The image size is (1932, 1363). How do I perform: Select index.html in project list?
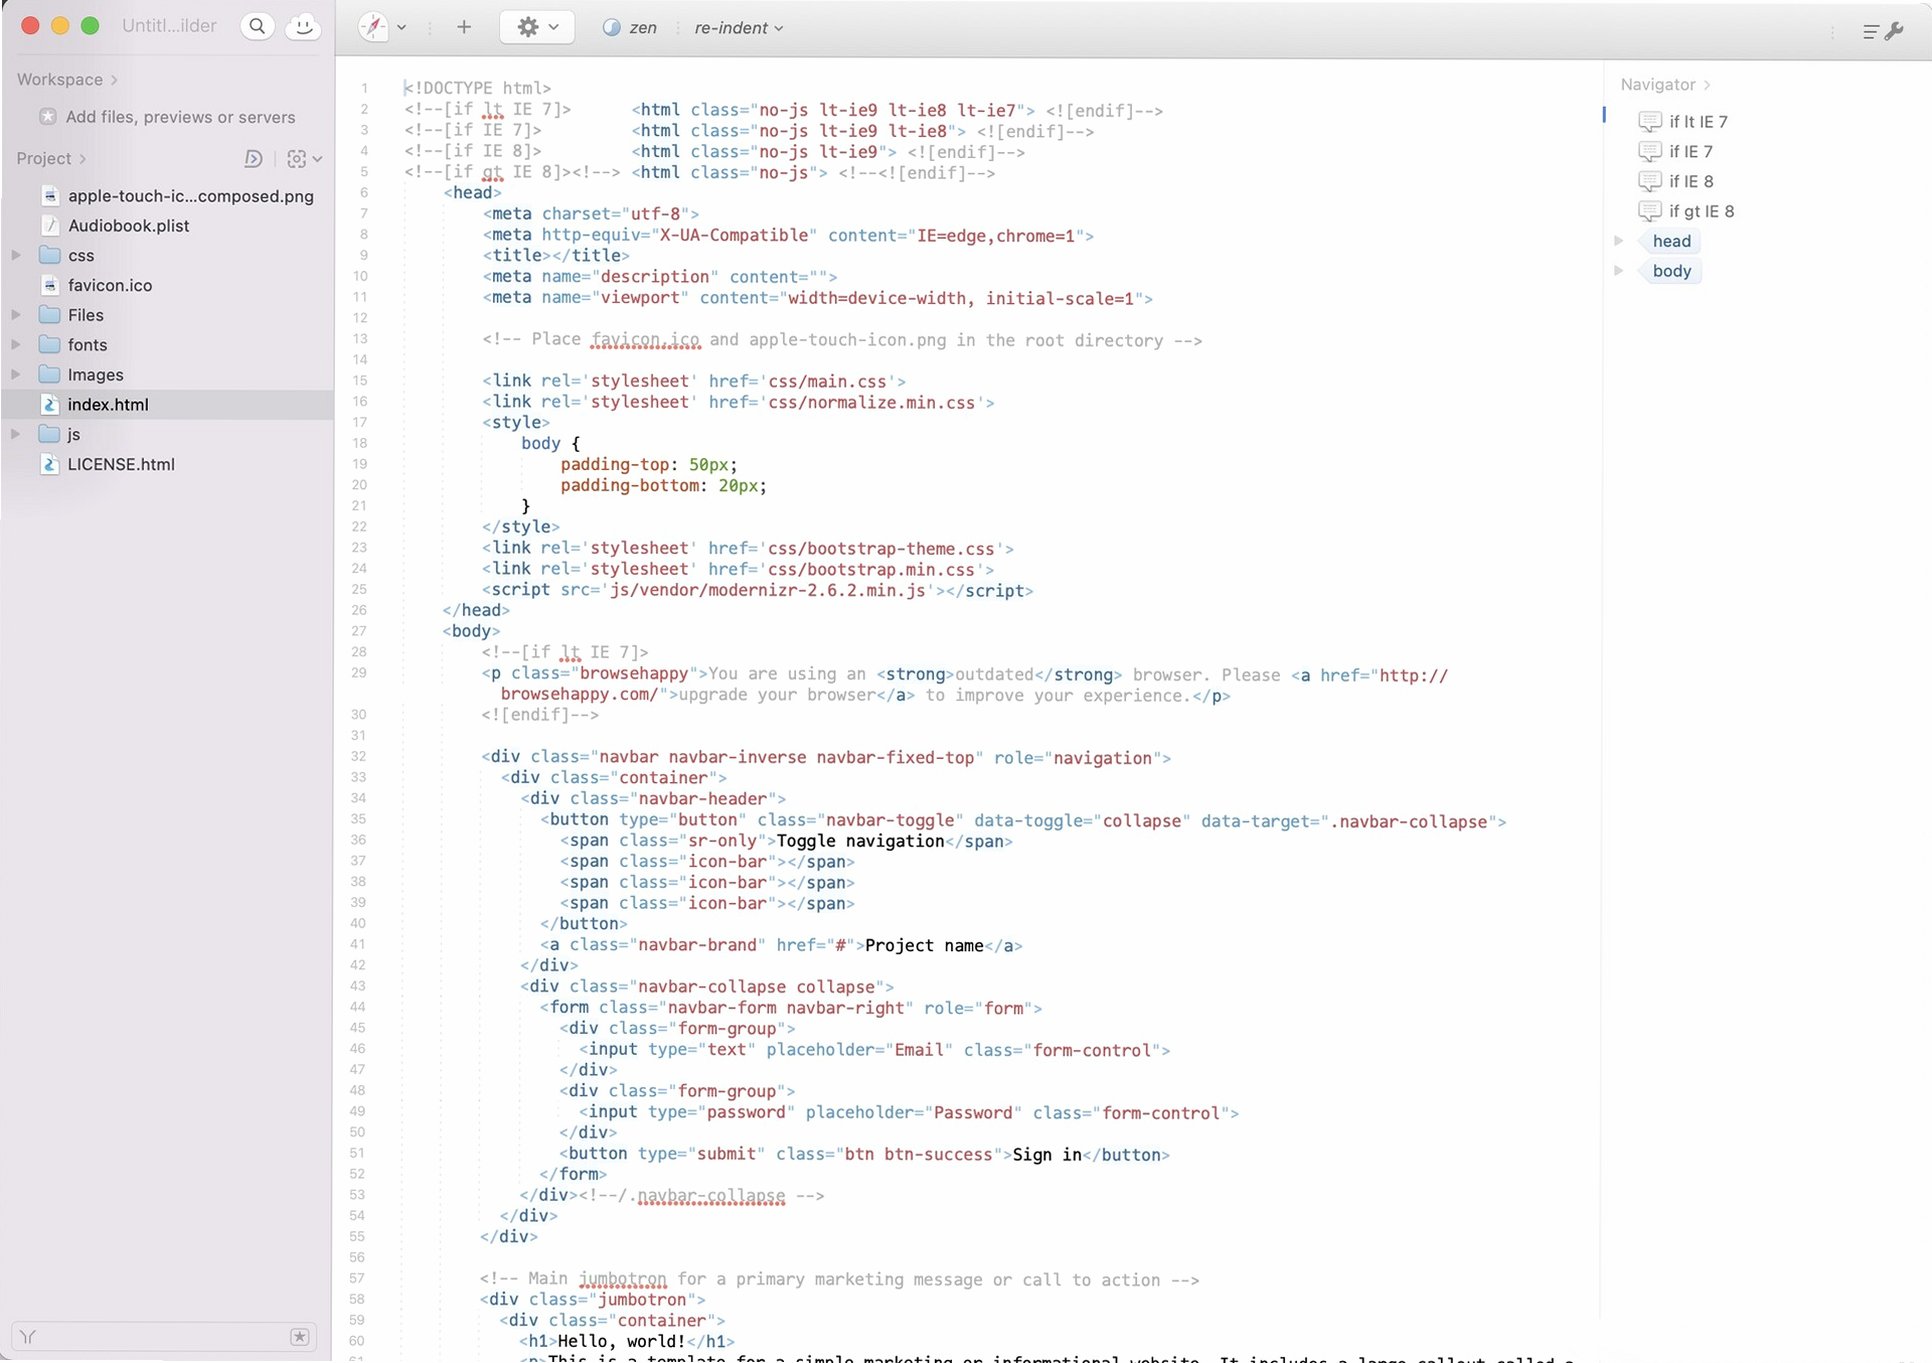click(x=167, y=404)
